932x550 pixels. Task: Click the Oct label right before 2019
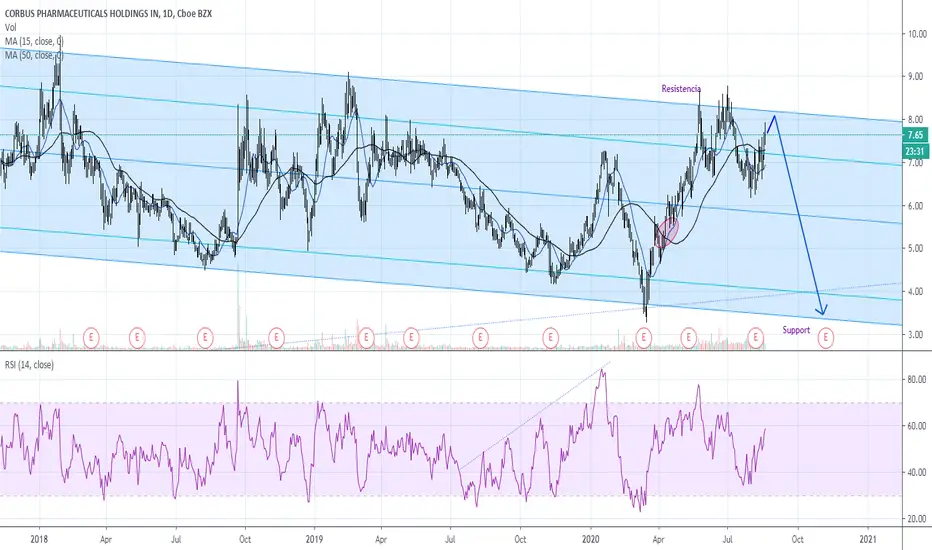245,540
